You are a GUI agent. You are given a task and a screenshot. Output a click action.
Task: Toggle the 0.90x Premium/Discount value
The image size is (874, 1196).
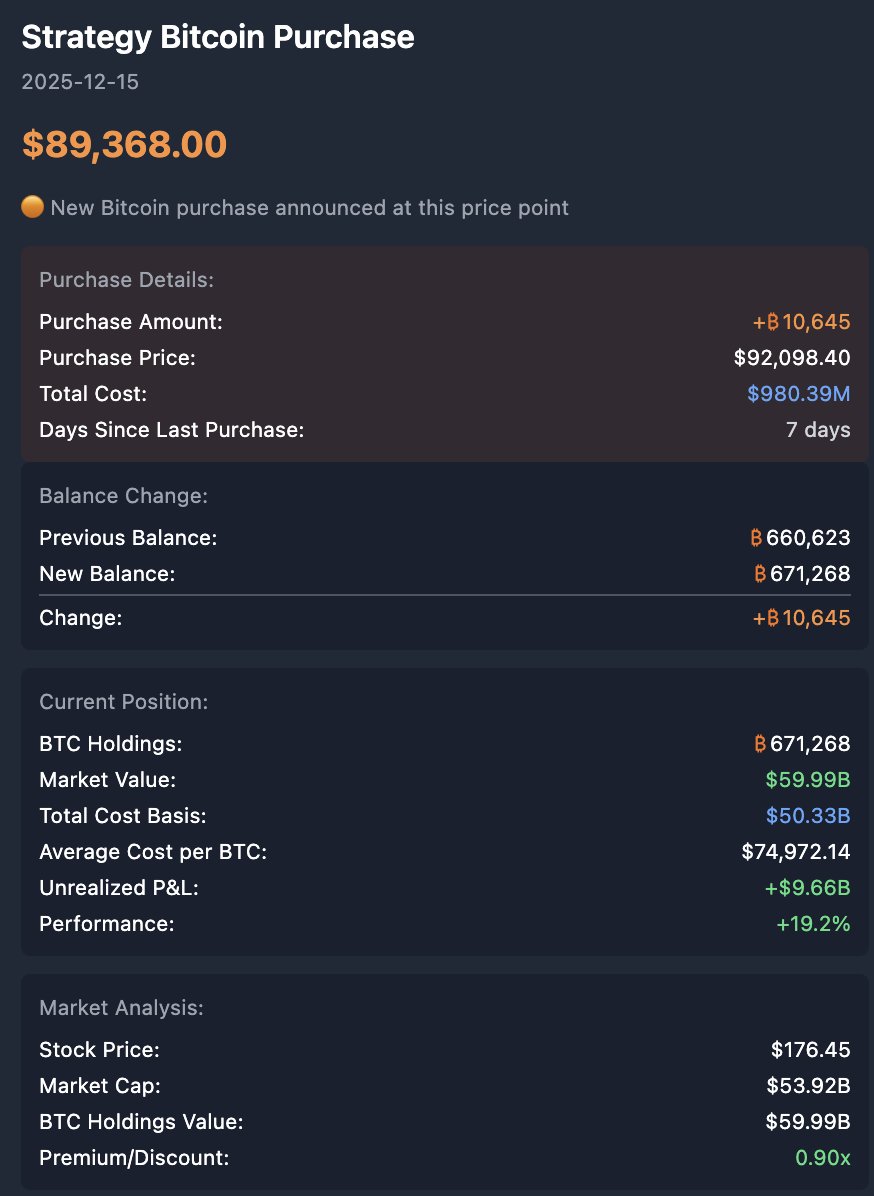point(822,1157)
